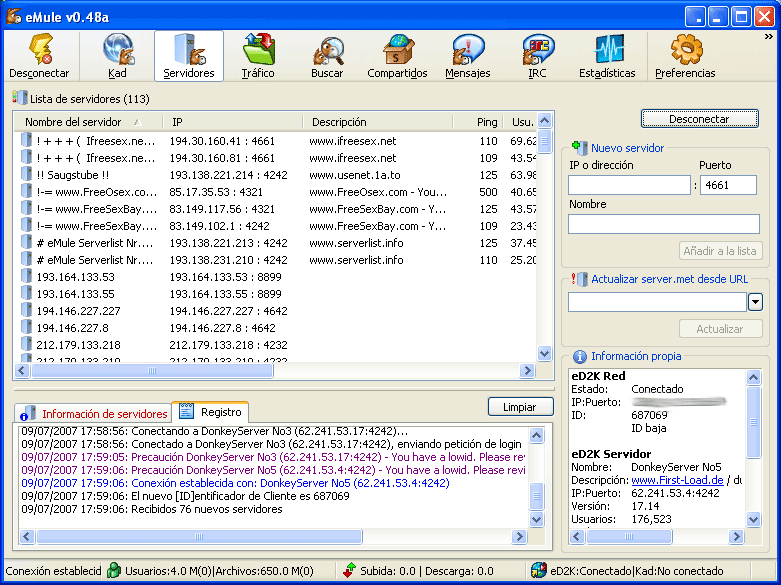Click server icon of 193.164.133.53 row
This screenshot has width=781, height=585.
pyautogui.click(x=26, y=276)
